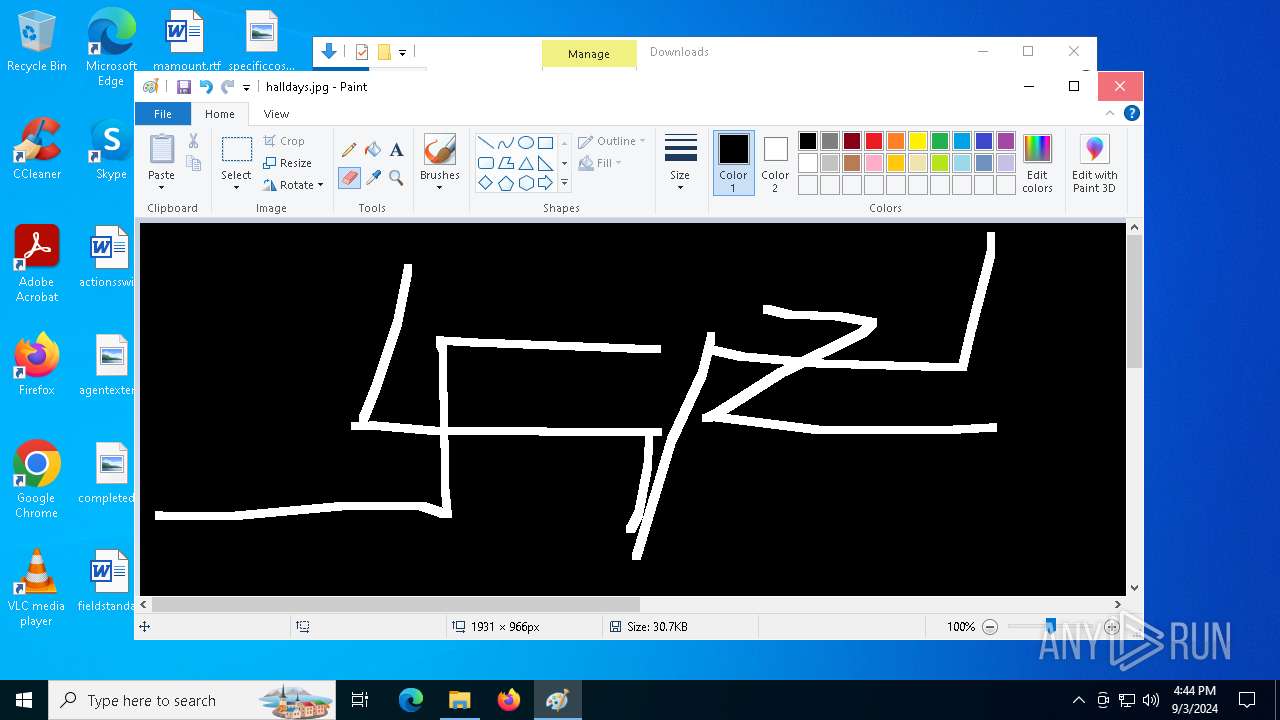1280x720 pixels.
Task: Click the horizontal scrollbar of canvas
Action: [x=396, y=604]
